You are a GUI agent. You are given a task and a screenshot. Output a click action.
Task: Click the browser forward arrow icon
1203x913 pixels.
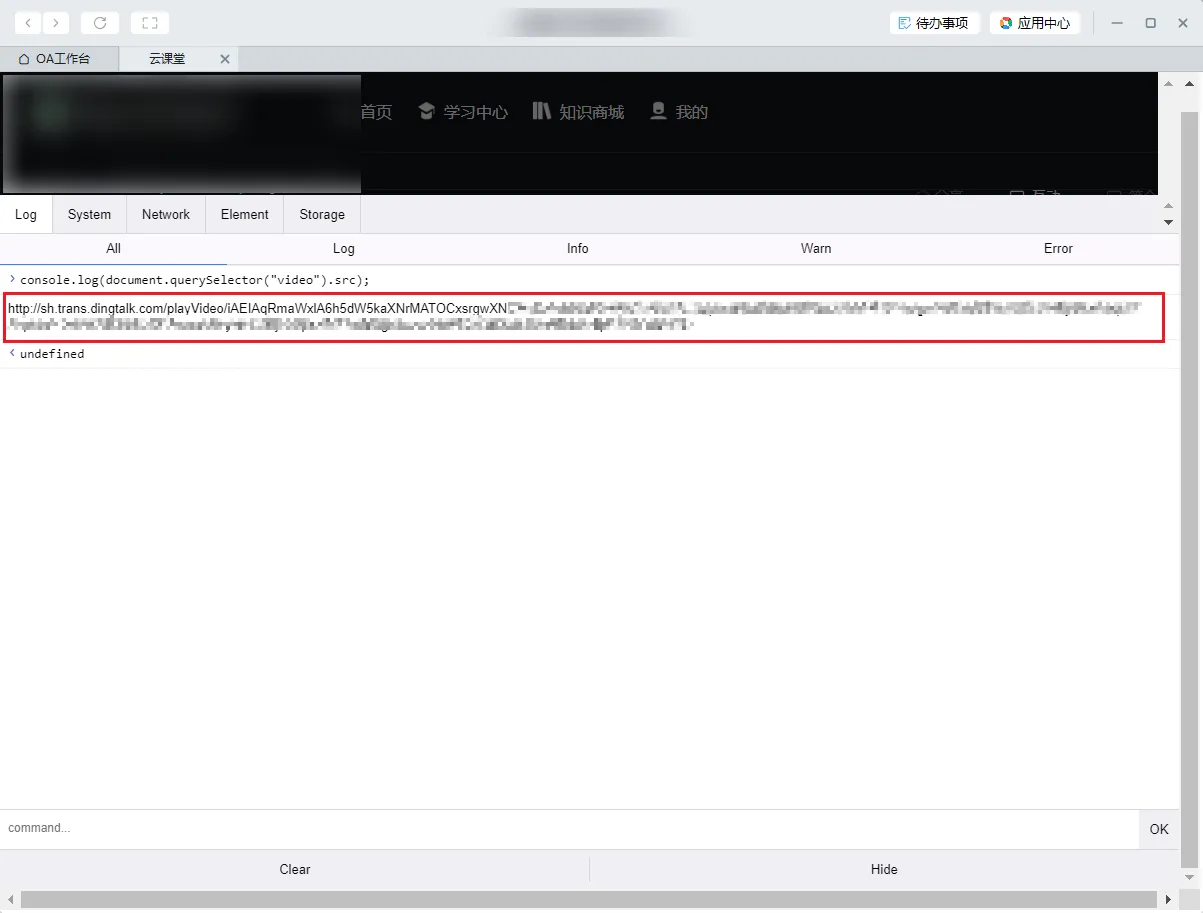click(x=56, y=22)
